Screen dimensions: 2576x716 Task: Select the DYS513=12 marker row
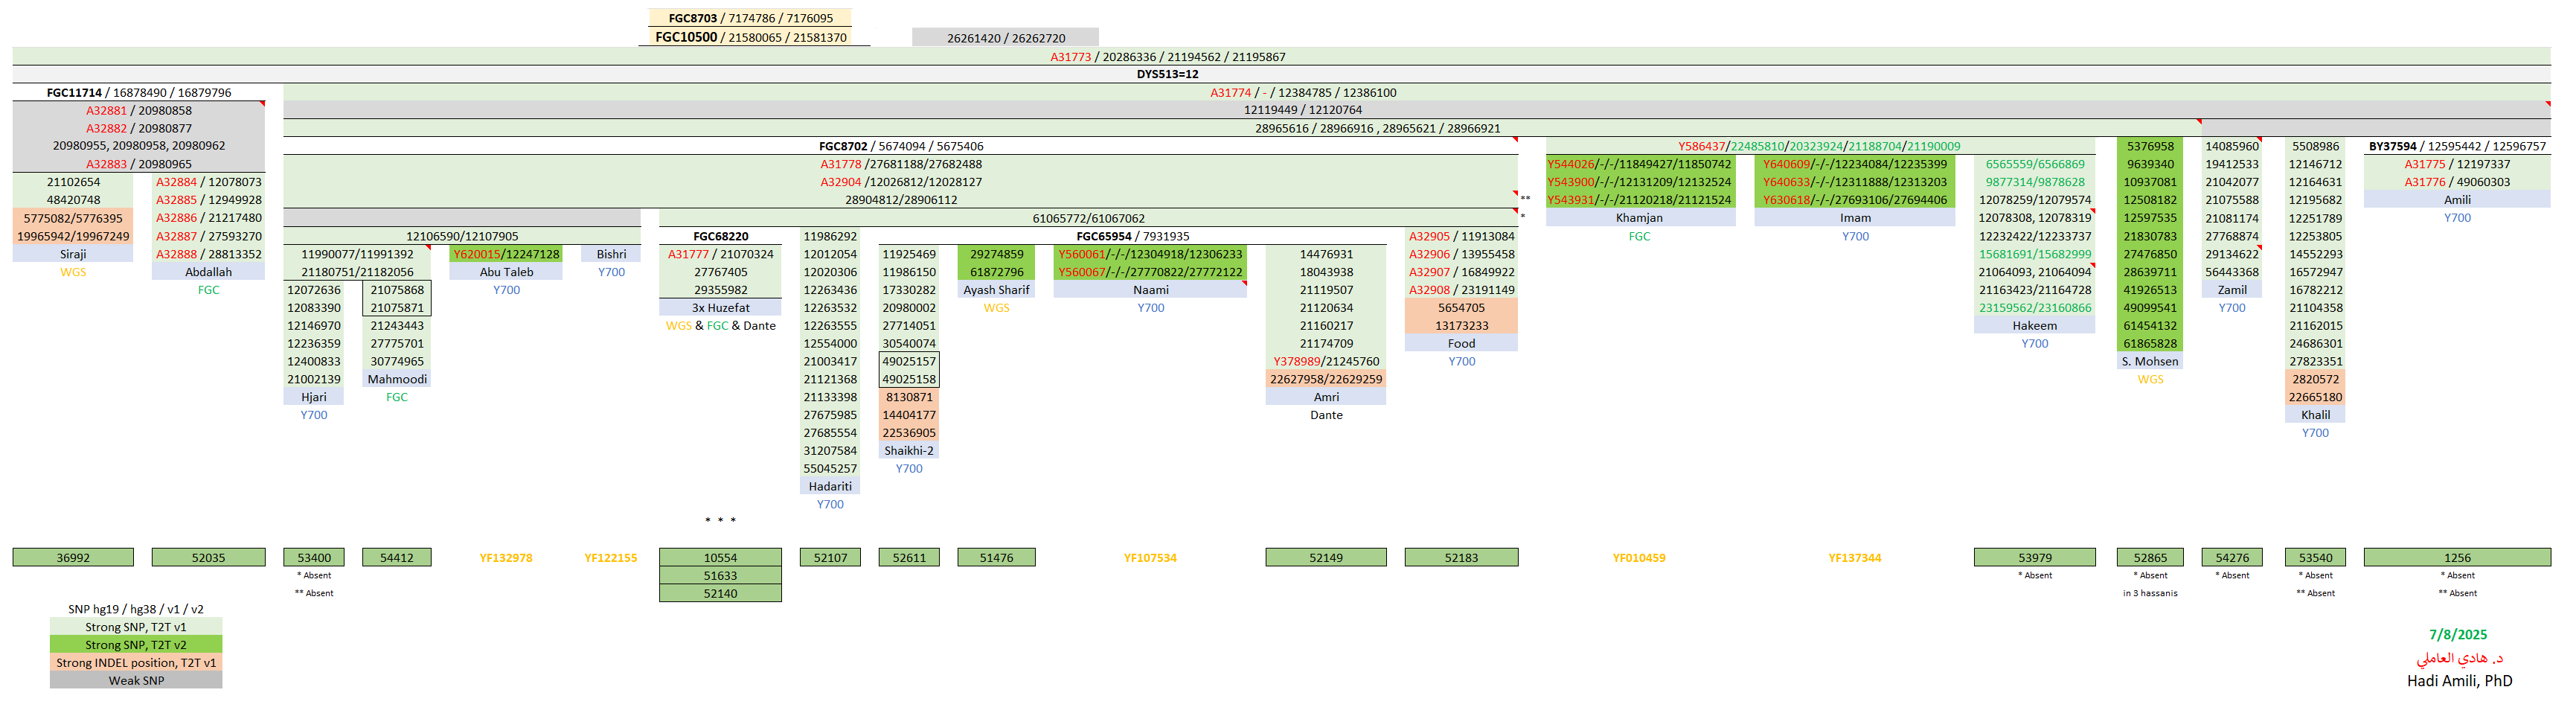point(1167,74)
